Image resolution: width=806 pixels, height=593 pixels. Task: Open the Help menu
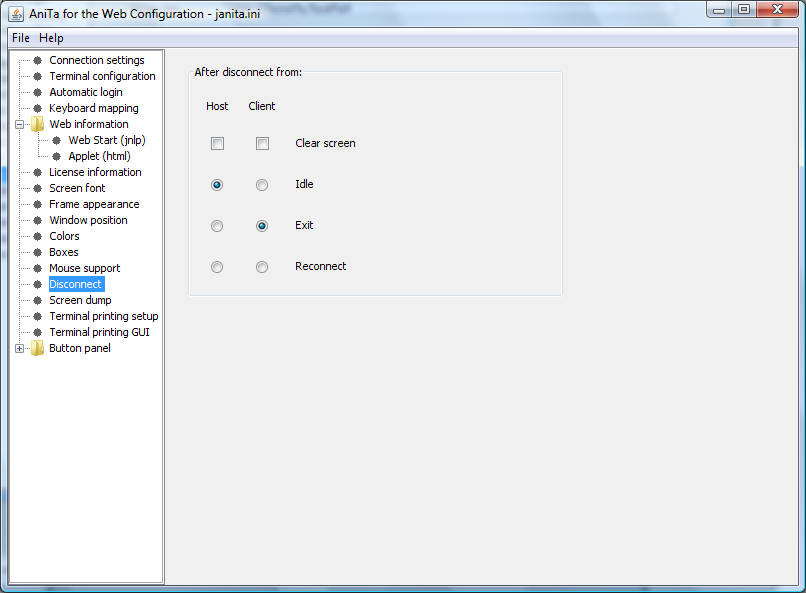point(51,38)
